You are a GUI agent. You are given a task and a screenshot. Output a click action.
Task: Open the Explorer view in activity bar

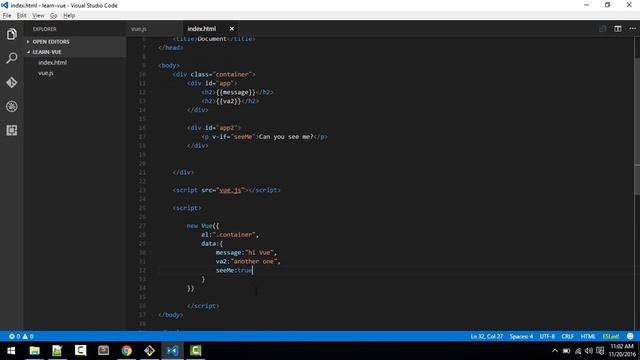click(x=11, y=34)
